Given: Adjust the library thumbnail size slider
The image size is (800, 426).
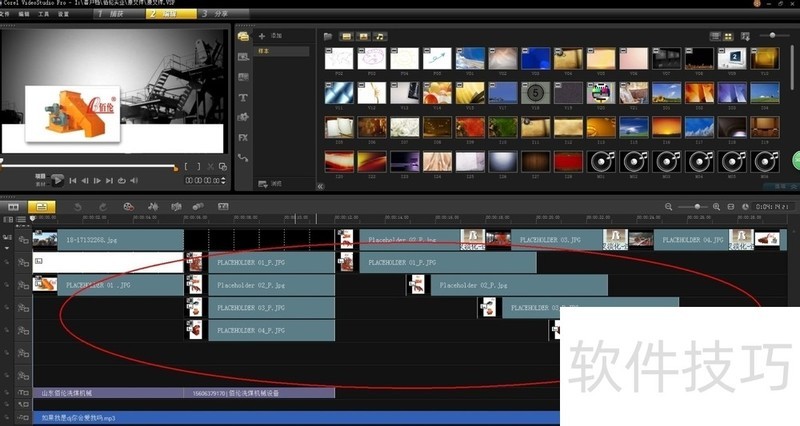Looking at the screenshot, I should [773, 36].
